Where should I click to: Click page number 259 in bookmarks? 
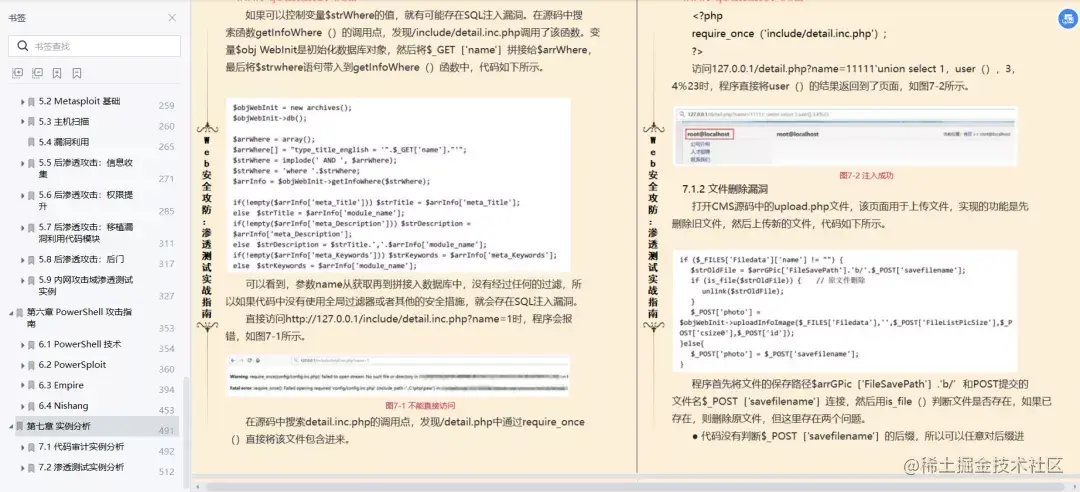(166, 106)
